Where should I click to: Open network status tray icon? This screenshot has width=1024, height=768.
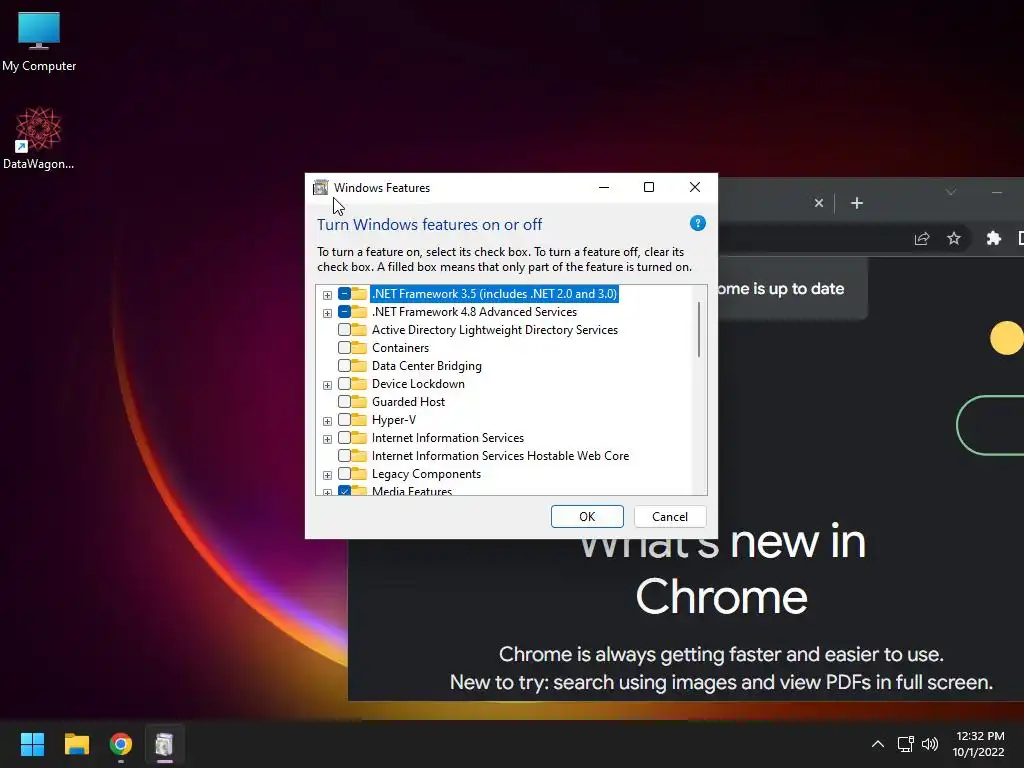tap(905, 744)
